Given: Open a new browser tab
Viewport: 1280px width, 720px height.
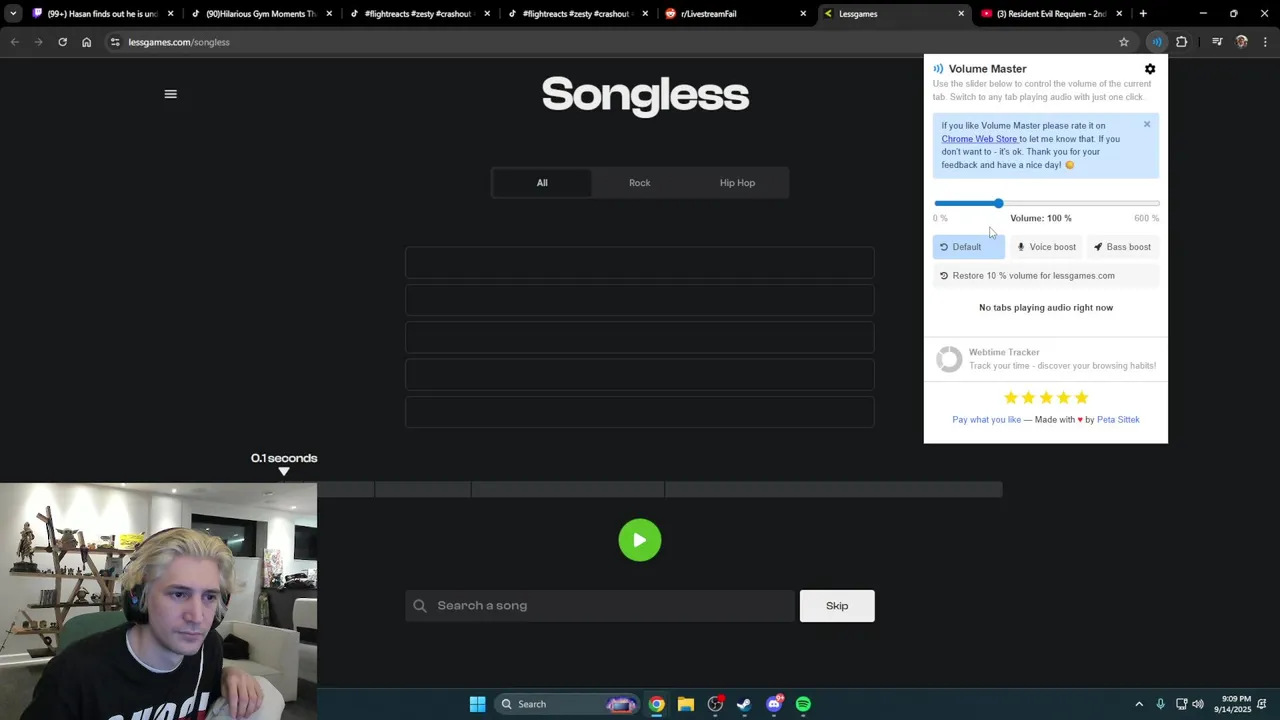Looking at the screenshot, I should 1143,14.
